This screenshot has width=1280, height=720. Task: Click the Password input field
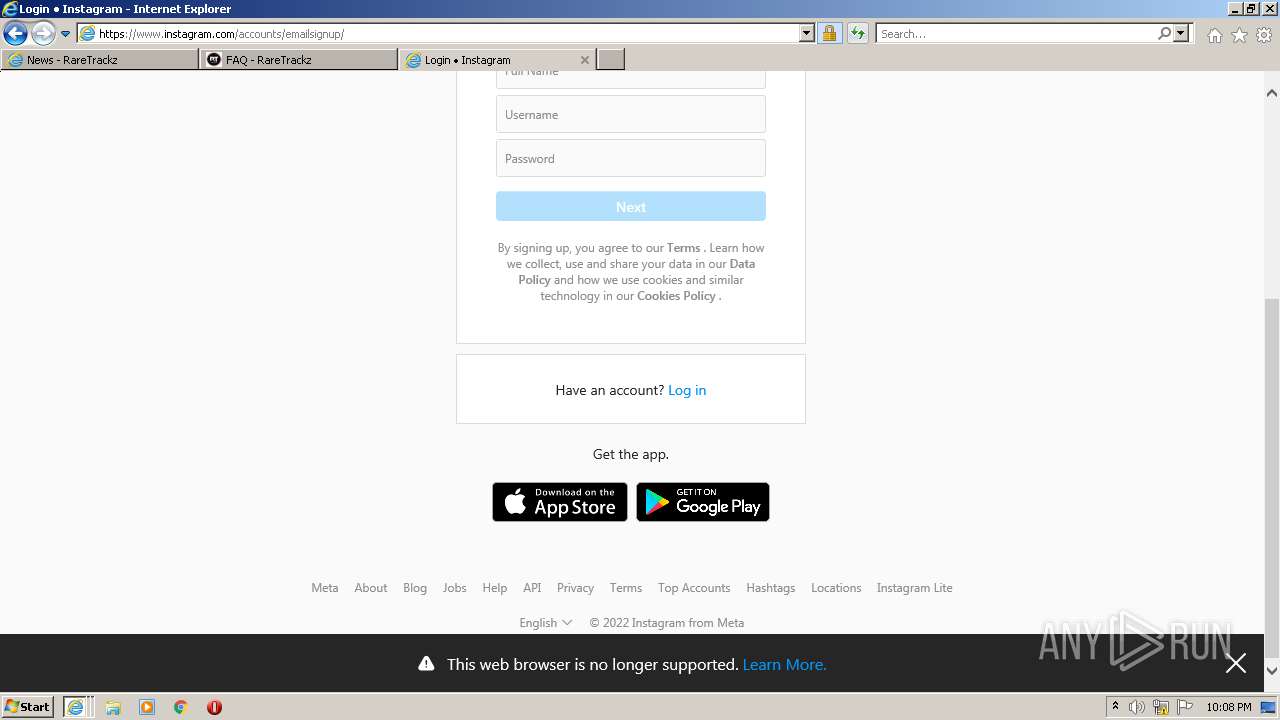[631, 158]
